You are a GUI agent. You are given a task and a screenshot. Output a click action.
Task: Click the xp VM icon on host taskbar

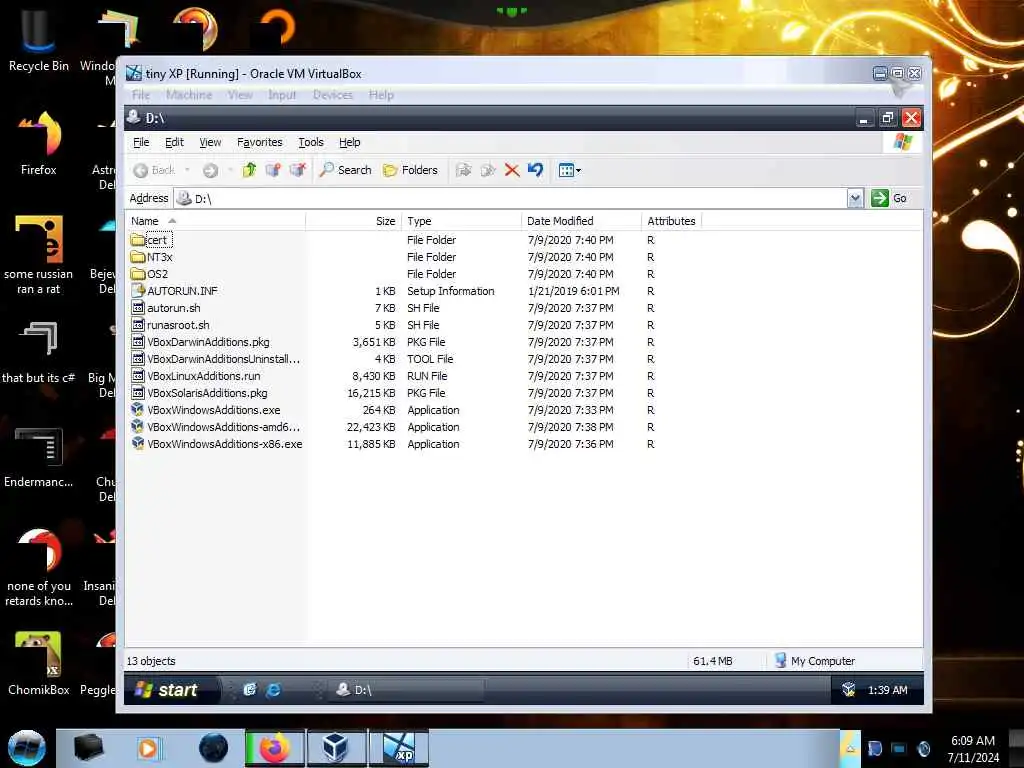[x=399, y=748]
